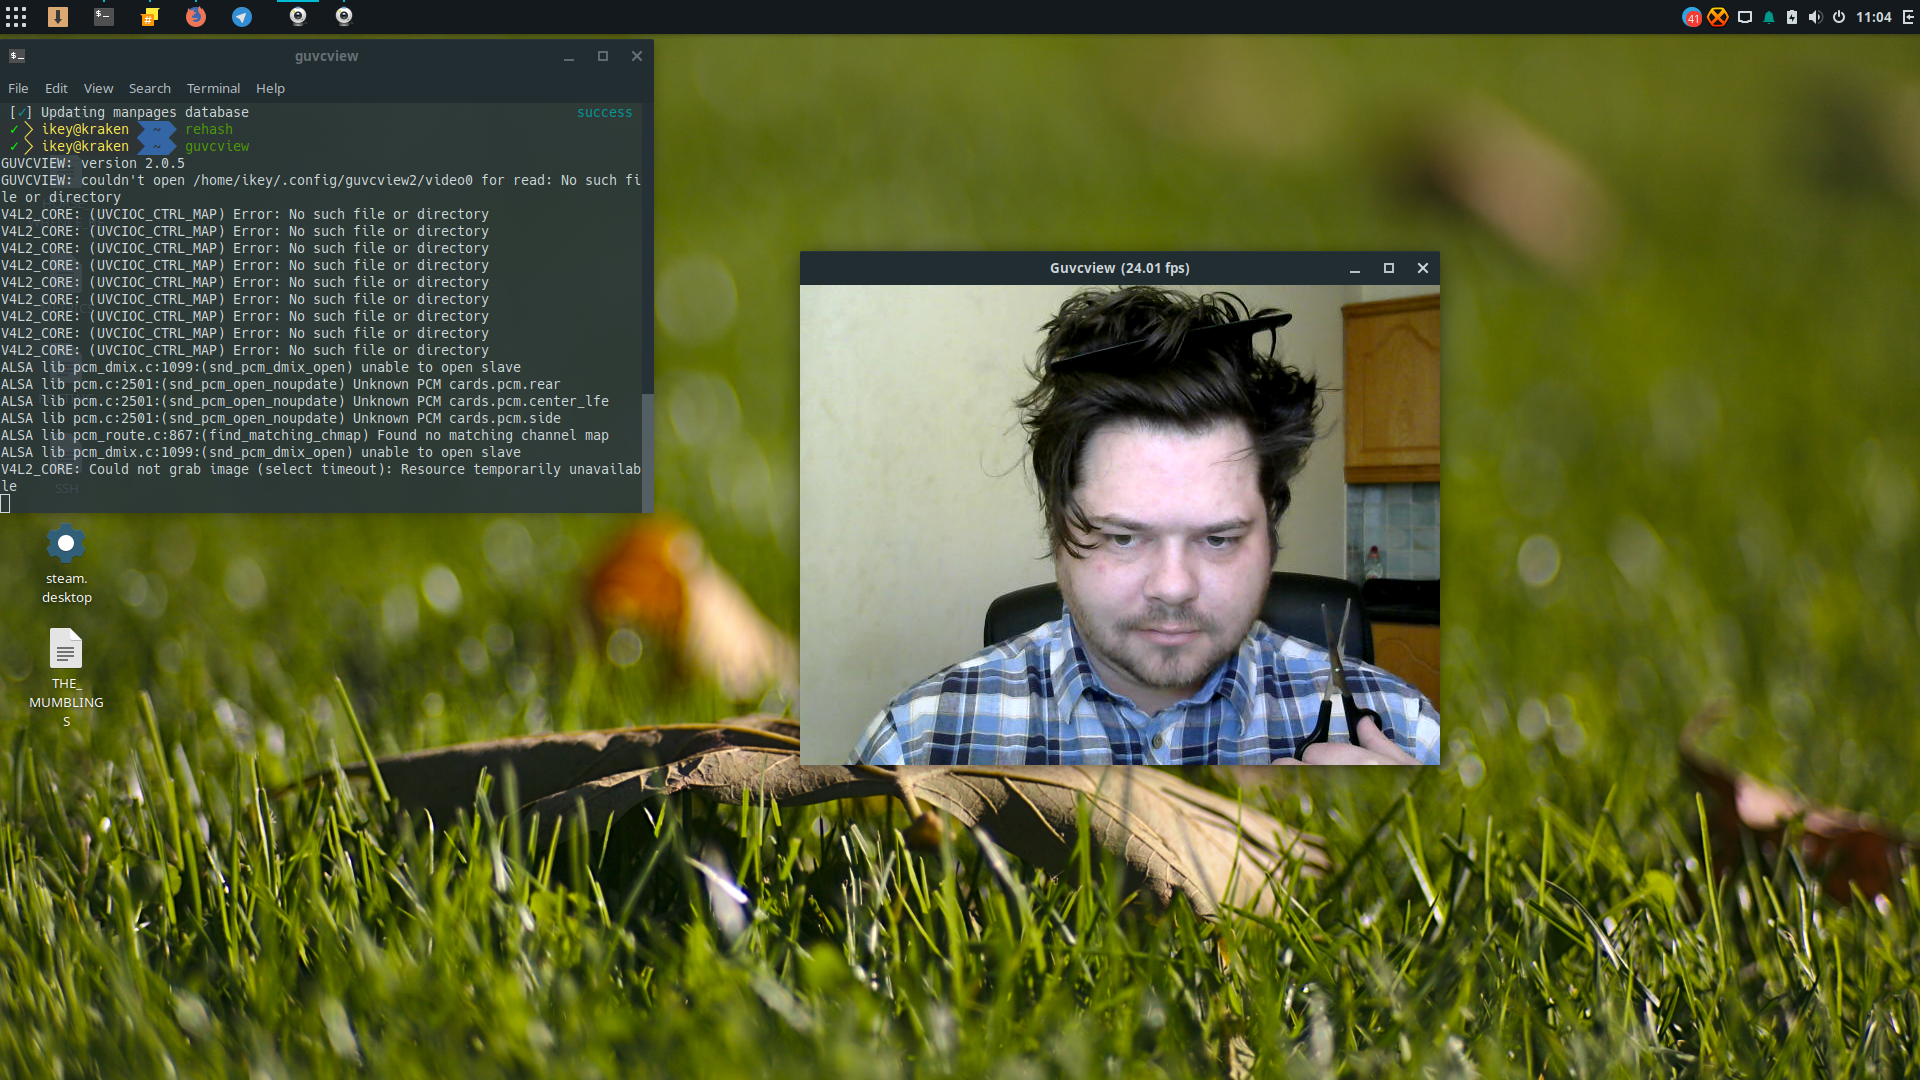Open the power menu tray icon
The width and height of the screenshot is (1920, 1080).
click(1839, 17)
